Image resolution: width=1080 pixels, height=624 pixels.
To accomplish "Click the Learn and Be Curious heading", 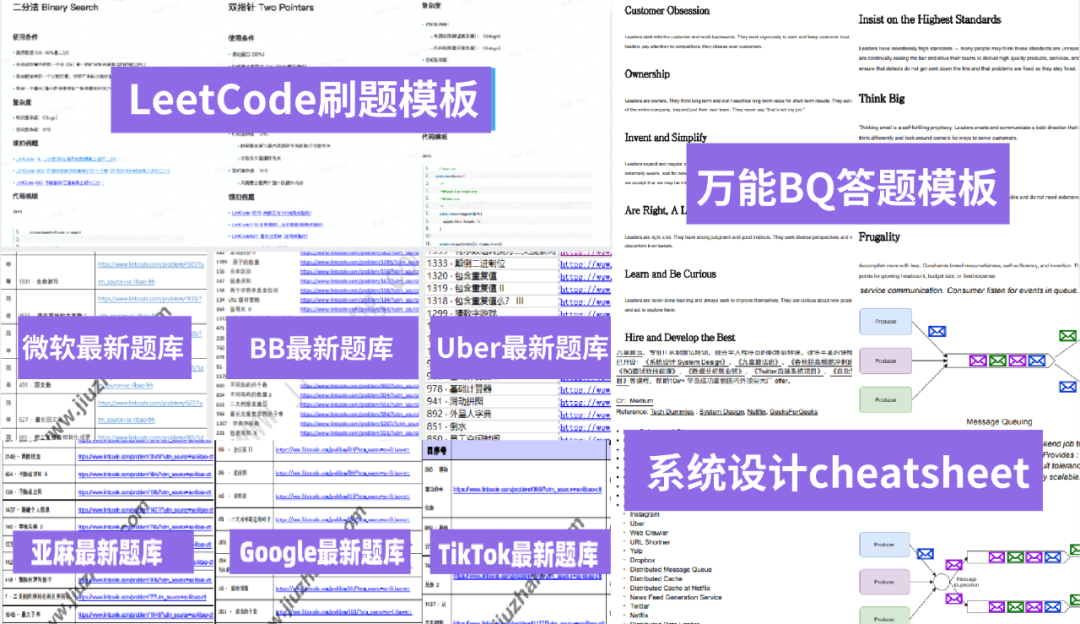I will [670, 274].
